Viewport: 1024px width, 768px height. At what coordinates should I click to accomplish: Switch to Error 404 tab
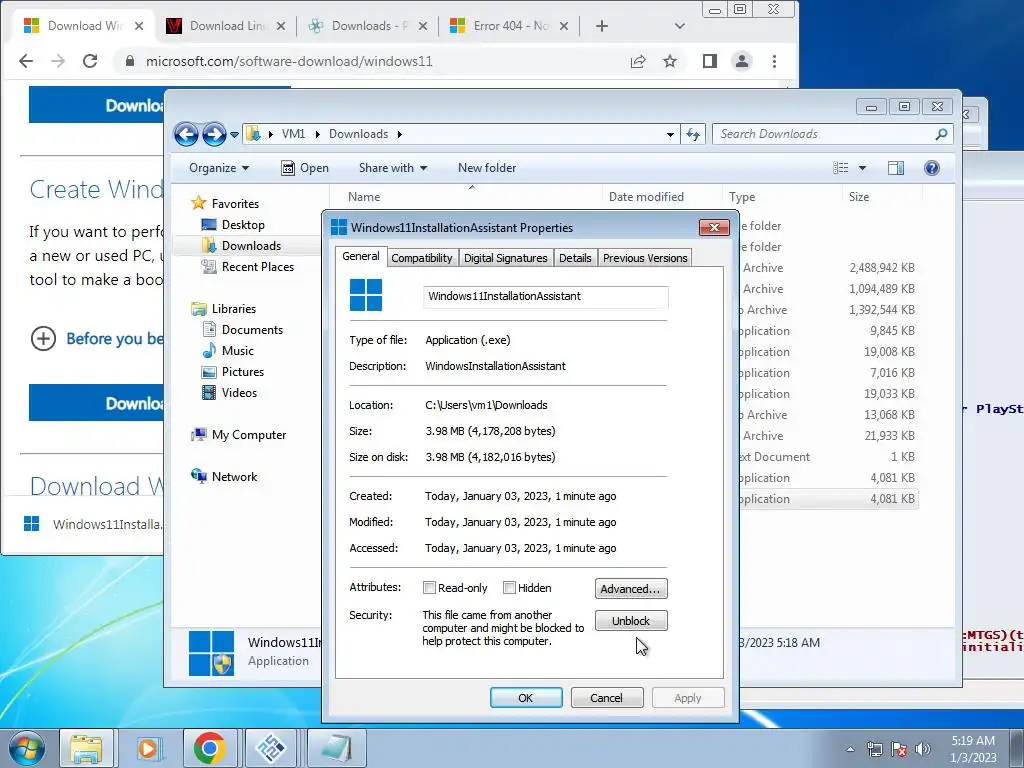point(511,26)
